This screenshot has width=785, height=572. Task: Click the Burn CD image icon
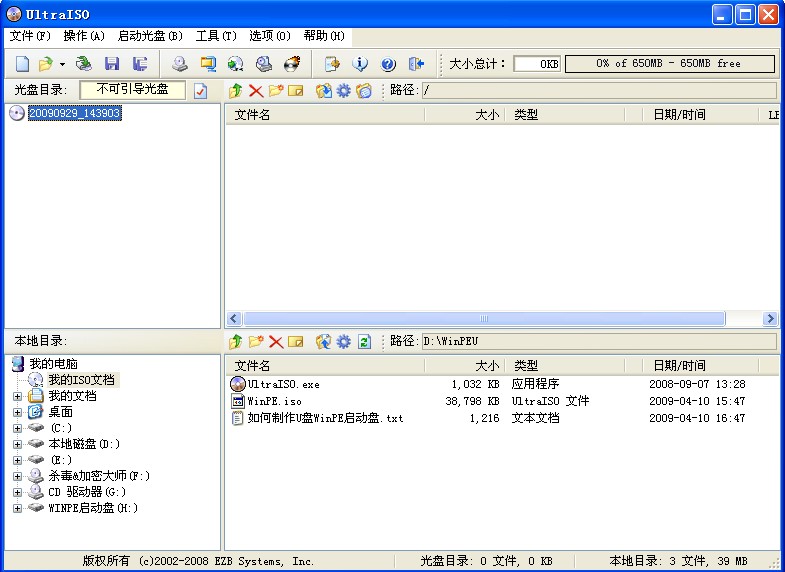292,64
